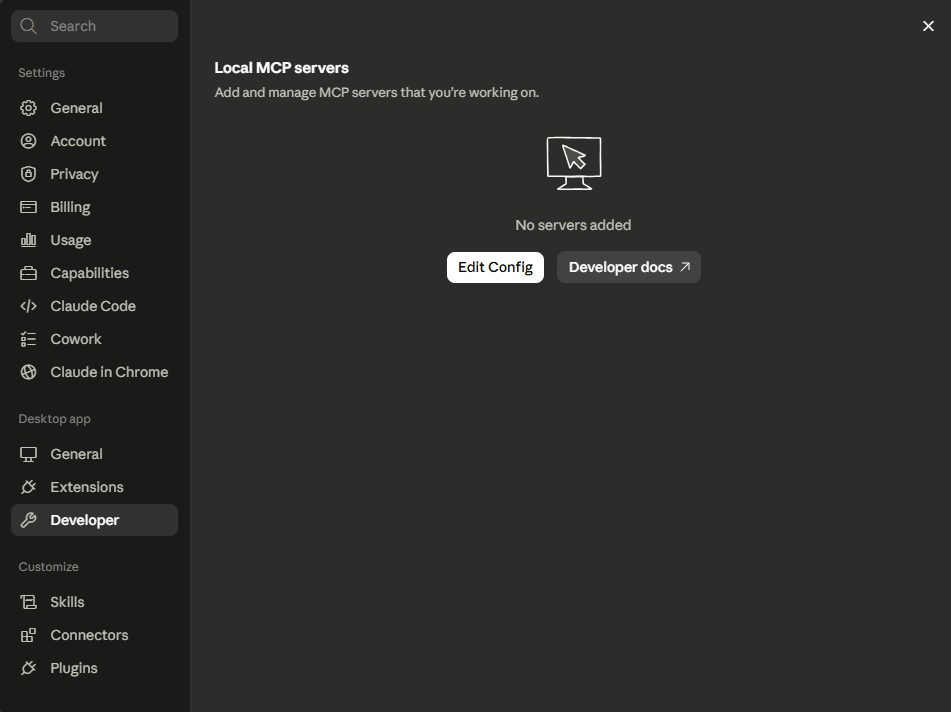The width and height of the screenshot is (951, 712).
Task: Open the Plugins page
Action: 94,668
